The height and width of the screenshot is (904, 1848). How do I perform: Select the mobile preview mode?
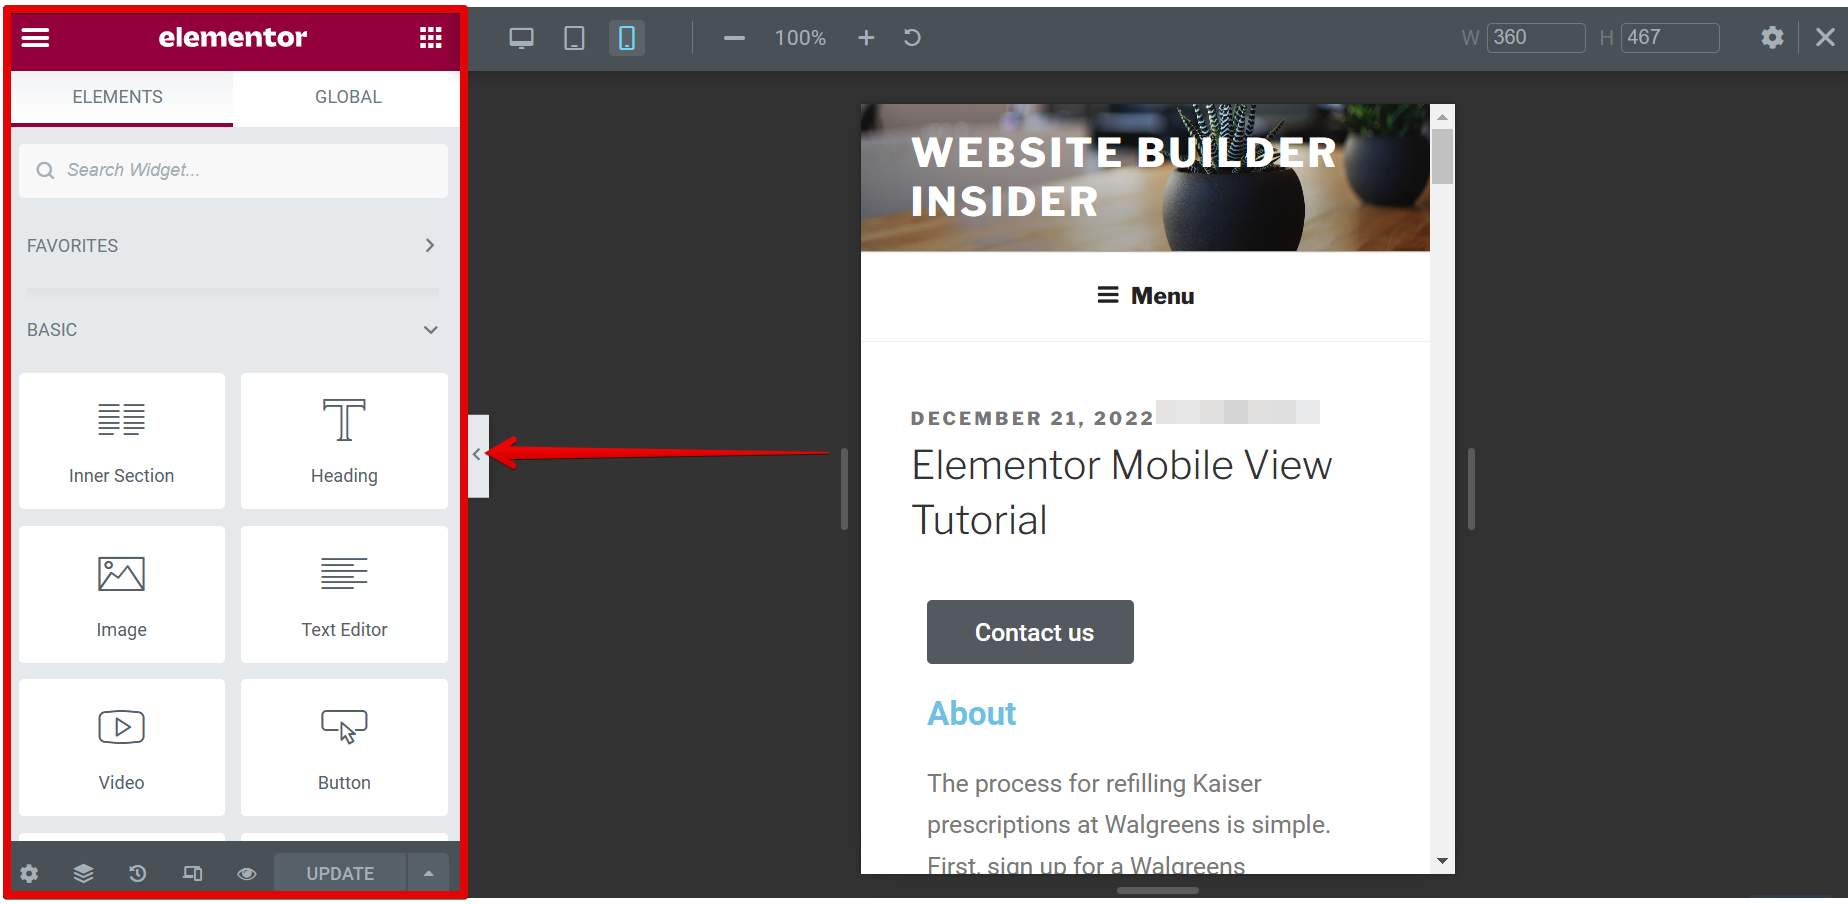click(627, 38)
